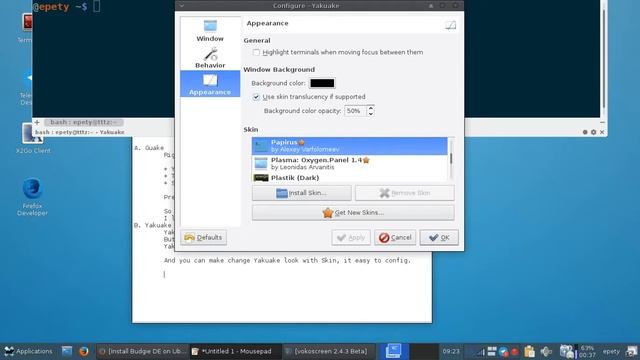Click the Papirus skin preview thumbnail

pyautogui.click(x=261, y=146)
